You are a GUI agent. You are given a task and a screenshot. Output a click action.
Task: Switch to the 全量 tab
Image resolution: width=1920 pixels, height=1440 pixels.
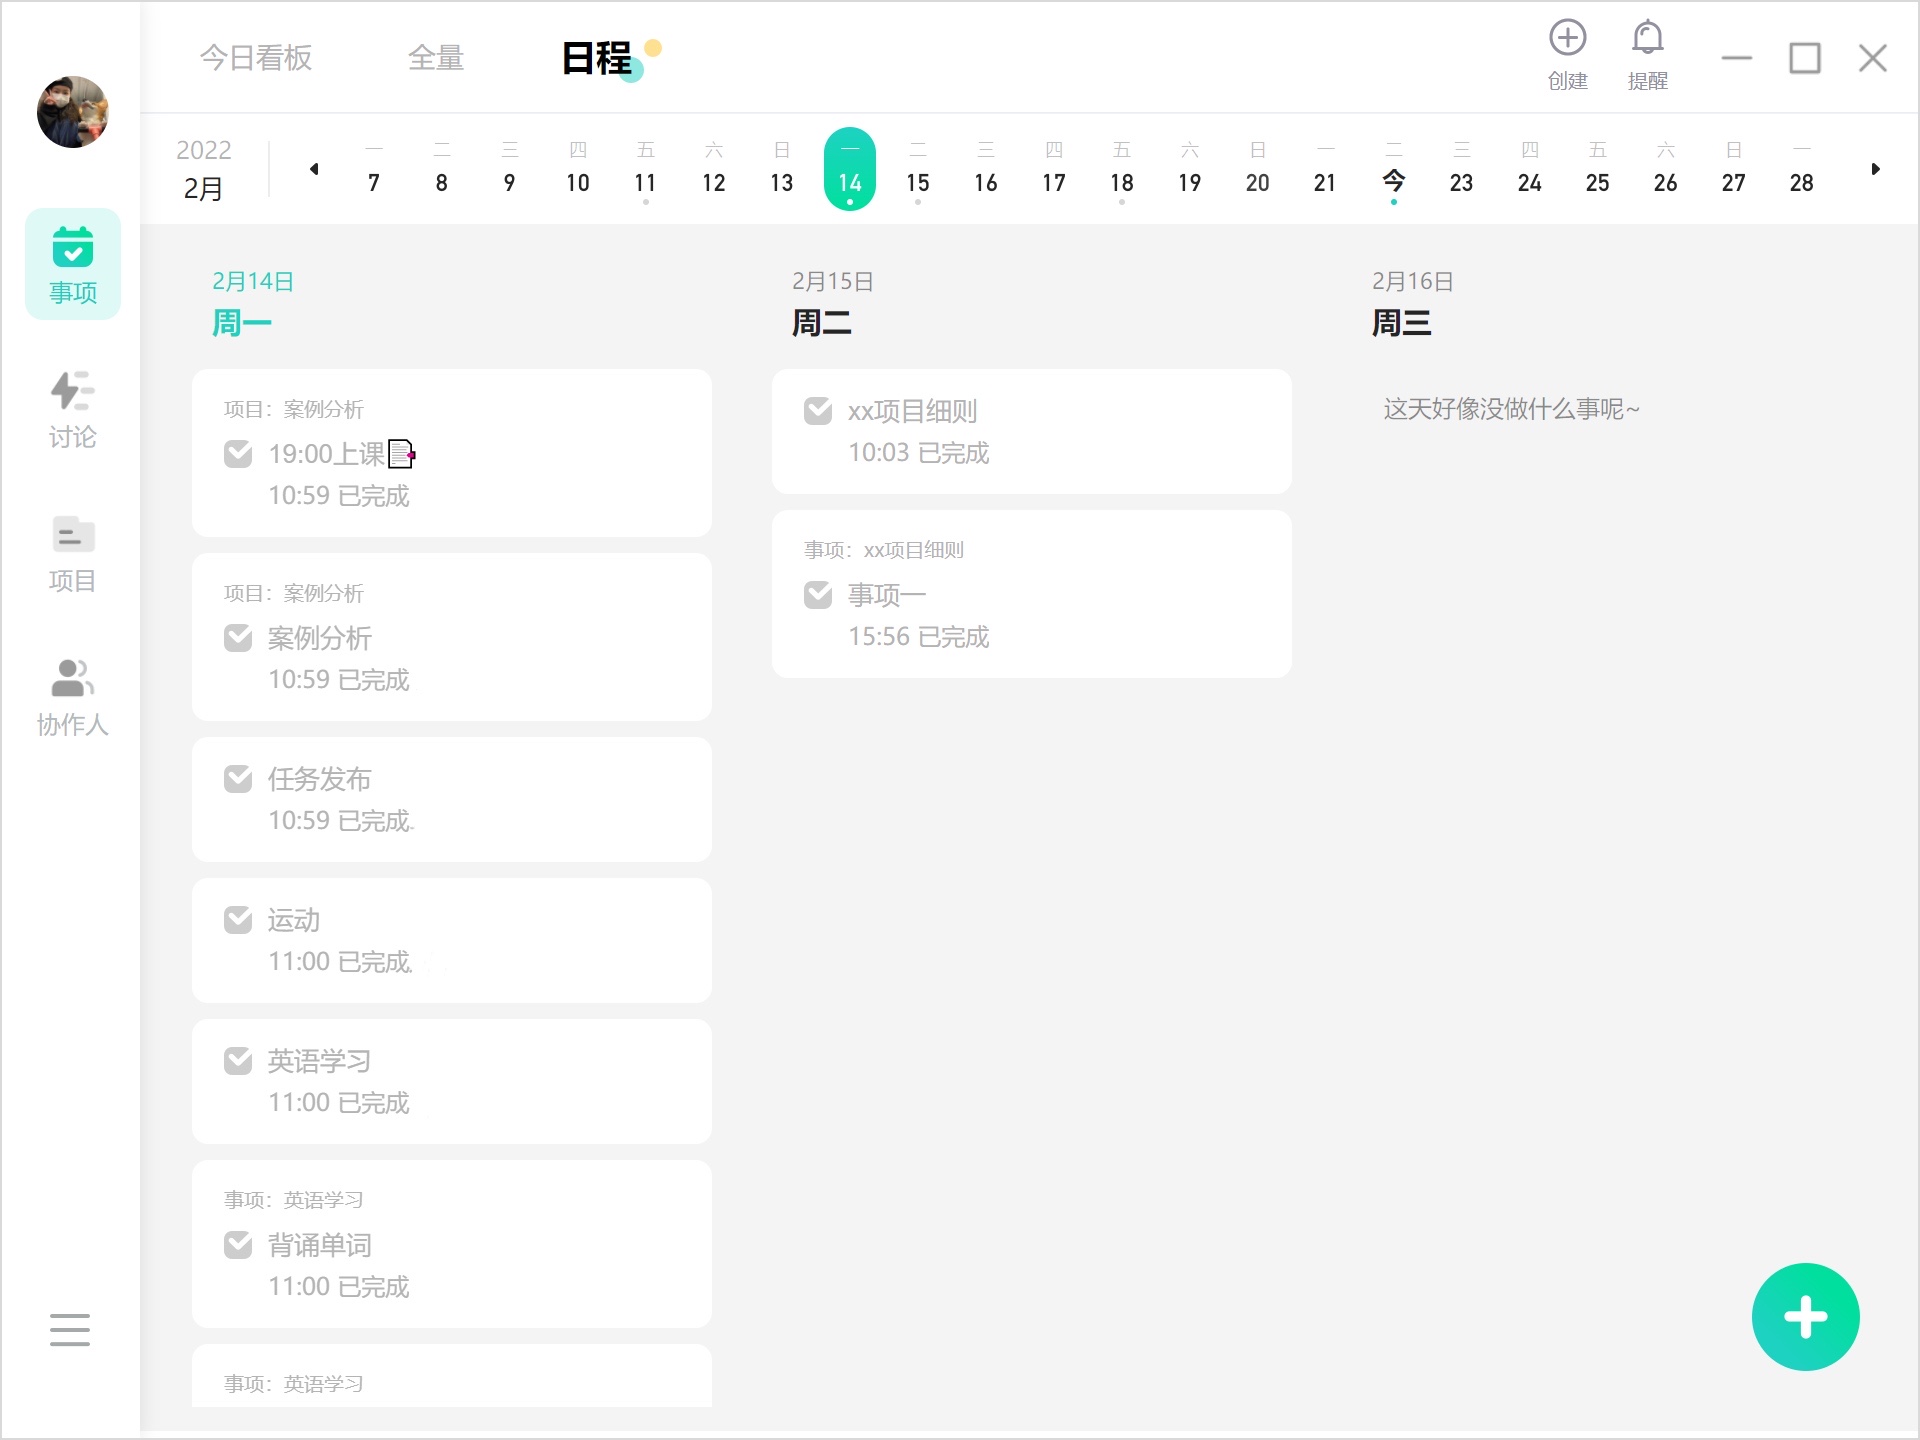tap(436, 58)
